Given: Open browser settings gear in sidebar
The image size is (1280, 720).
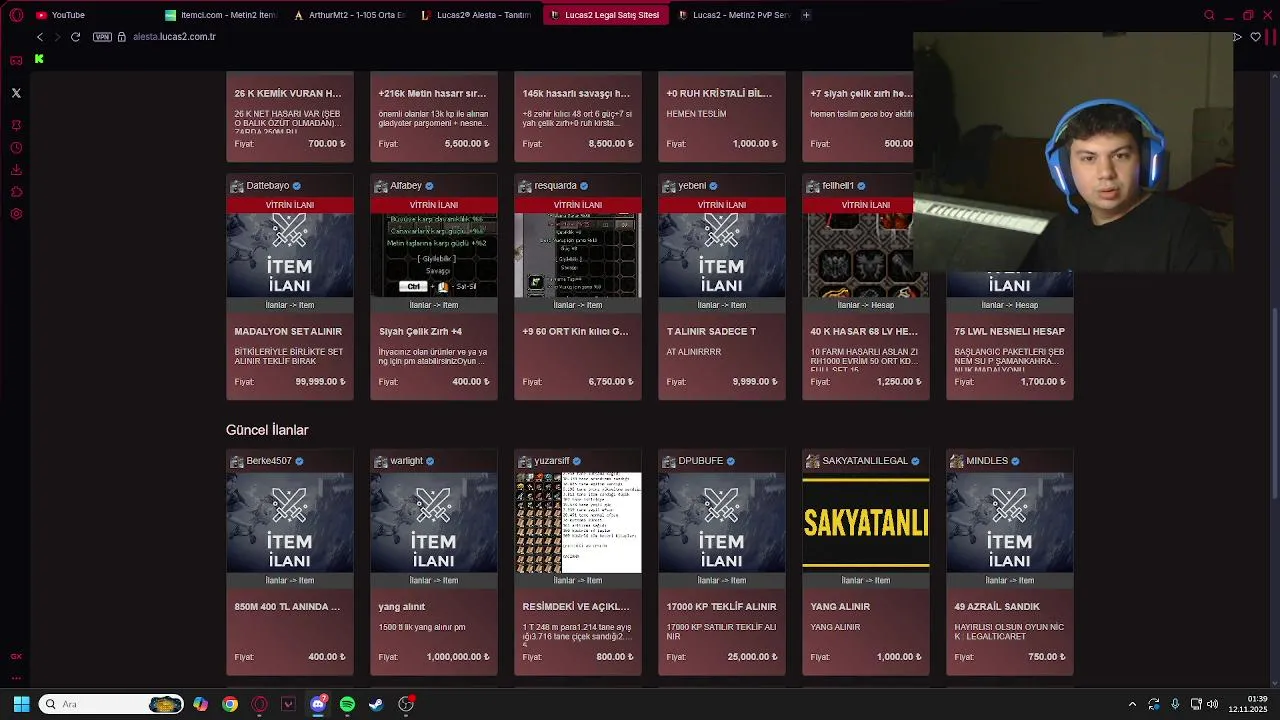Looking at the screenshot, I should (x=16, y=213).
